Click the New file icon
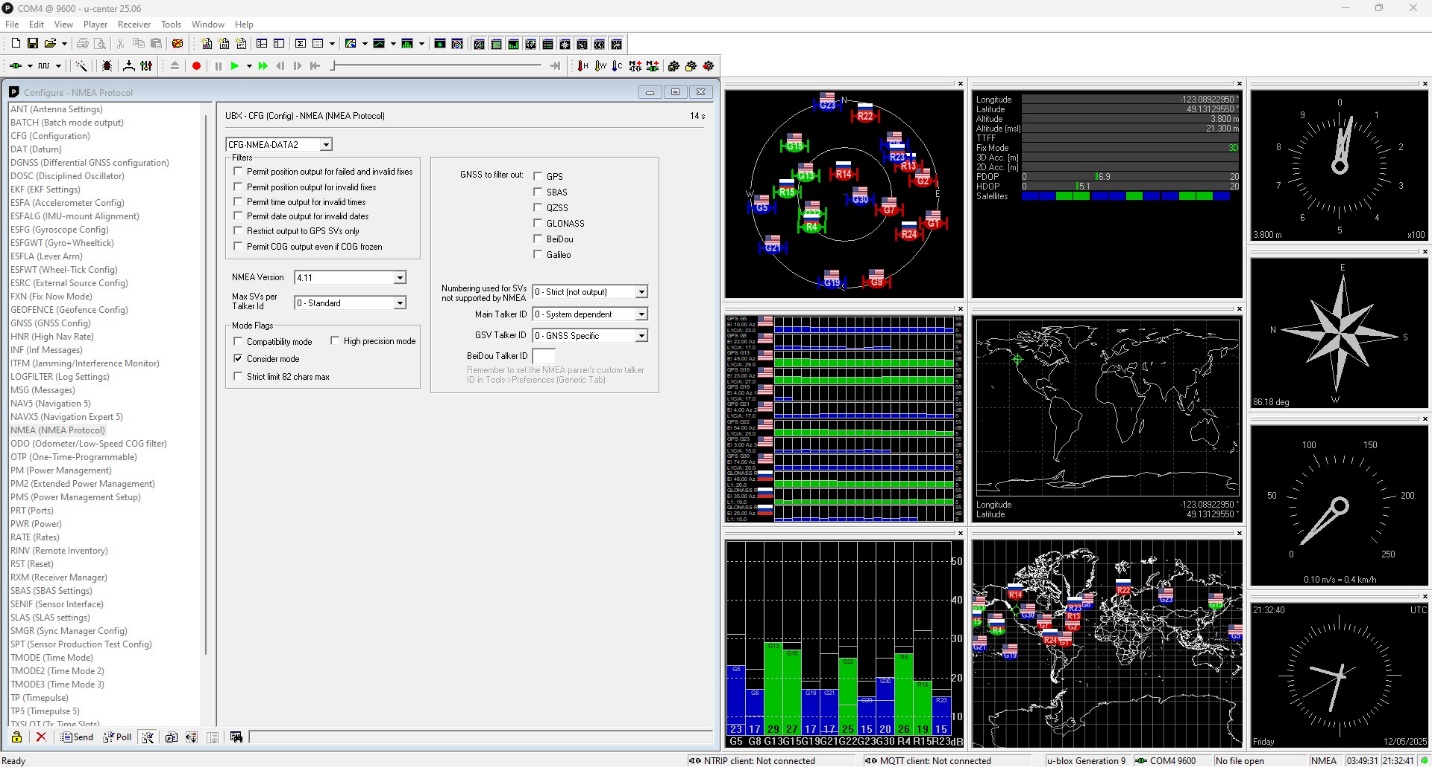The image size is (1432, 767). 16,43
